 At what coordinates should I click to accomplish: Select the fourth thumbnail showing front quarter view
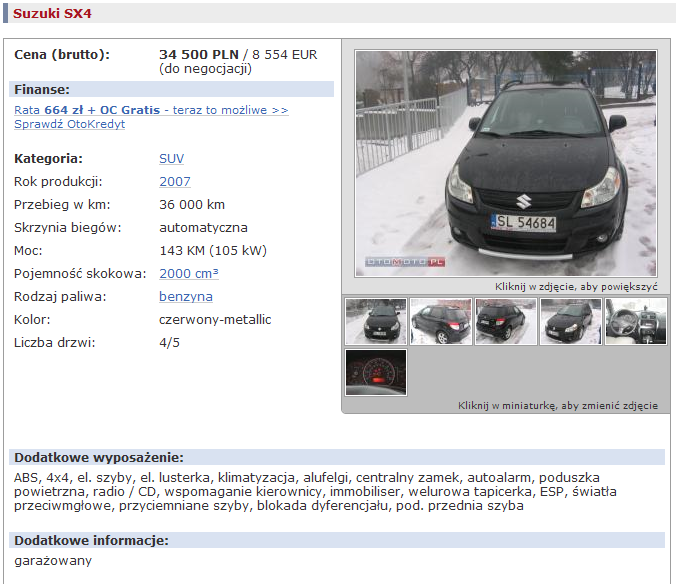tap(571, 322)
